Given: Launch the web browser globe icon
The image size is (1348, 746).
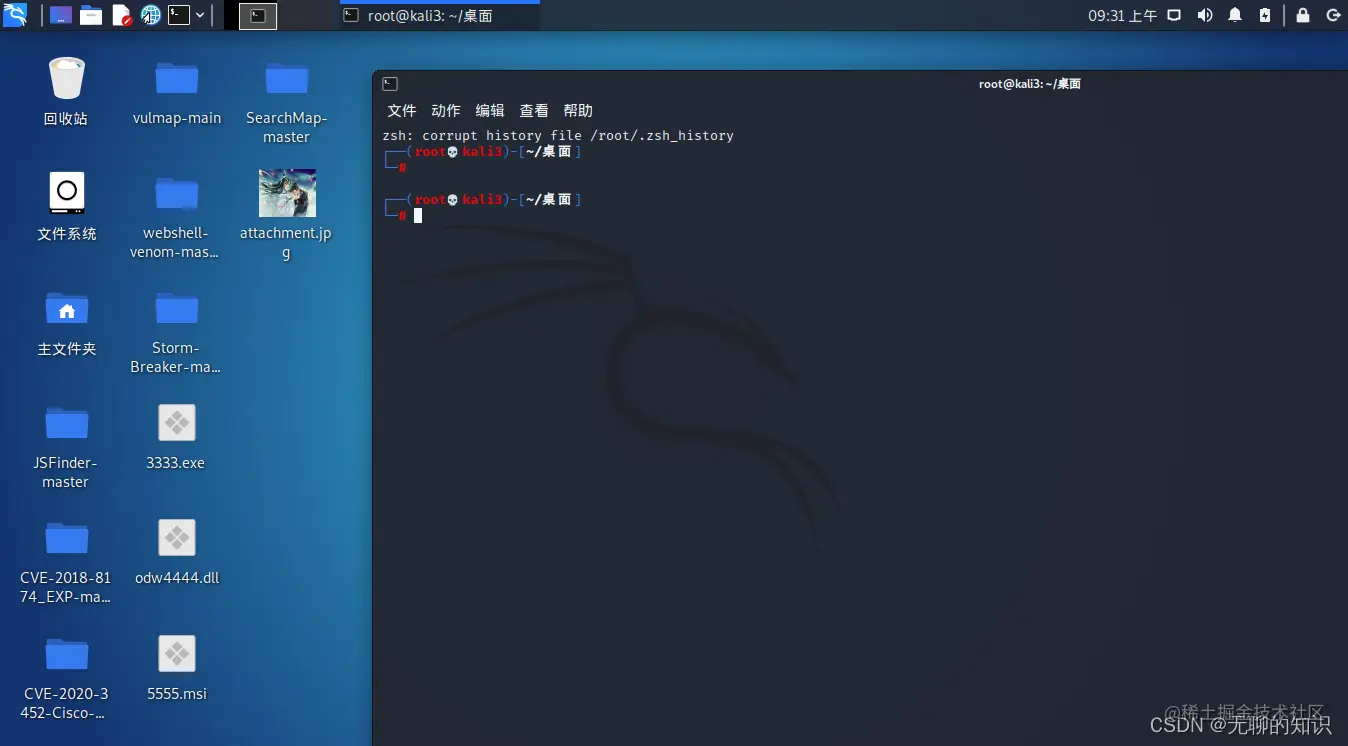Looking at the screenshot, I should point(150,15).
